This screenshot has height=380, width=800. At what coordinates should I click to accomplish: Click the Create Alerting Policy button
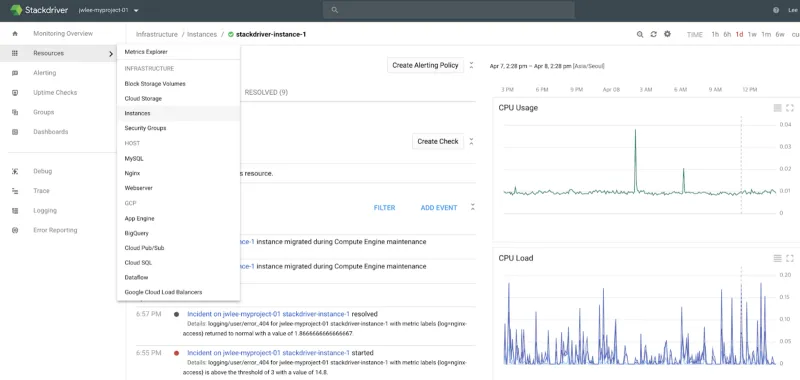point(426,65)
